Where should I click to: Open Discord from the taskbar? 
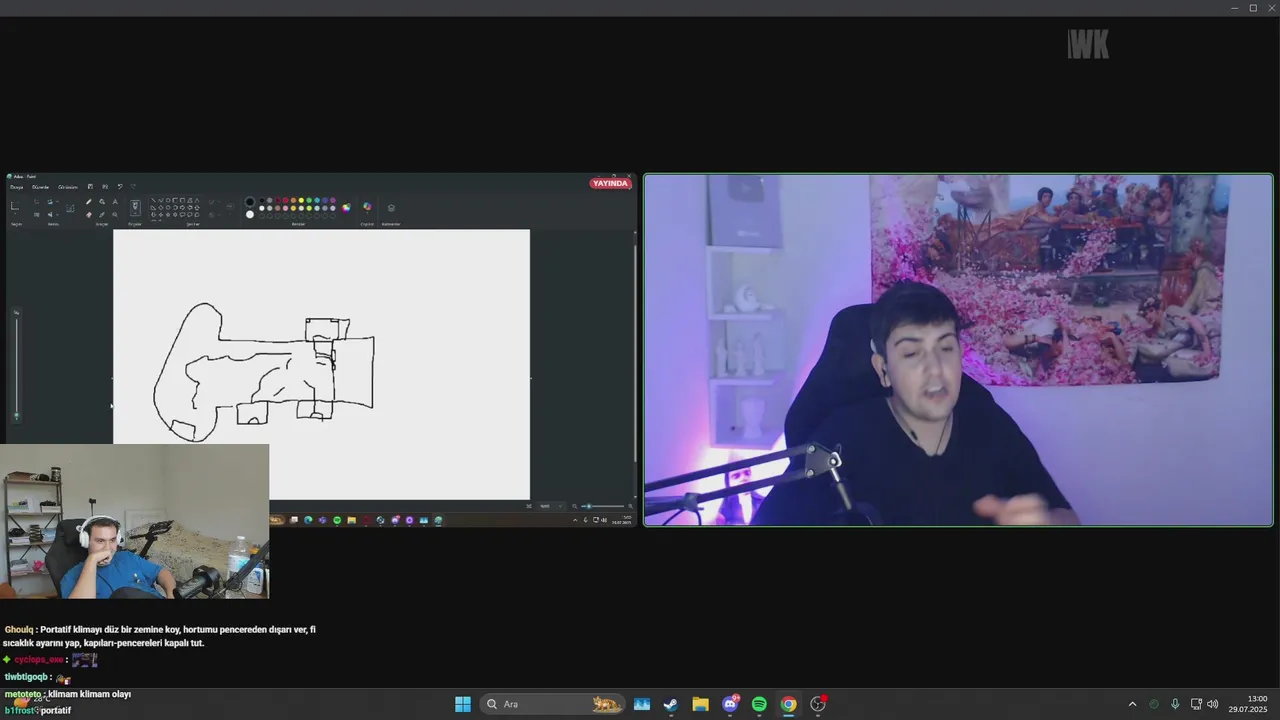[730, 704]
